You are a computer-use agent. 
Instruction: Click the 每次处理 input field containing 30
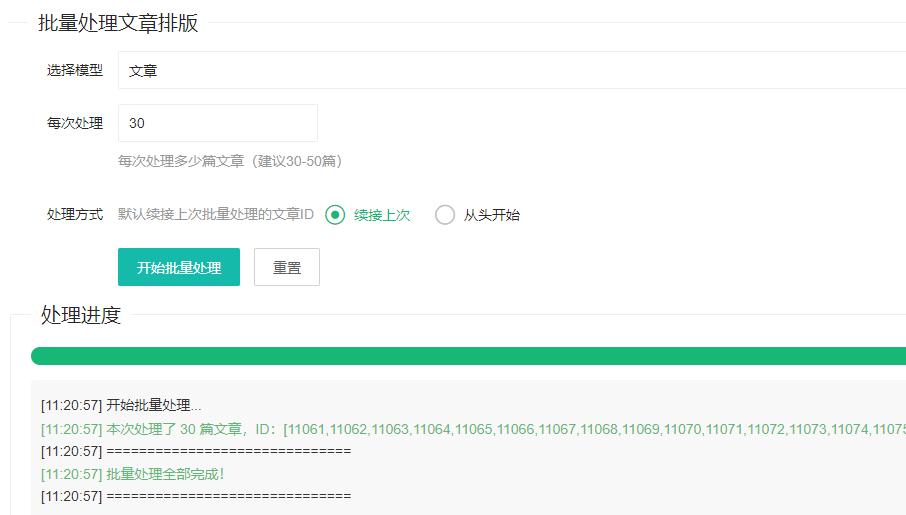217,123
